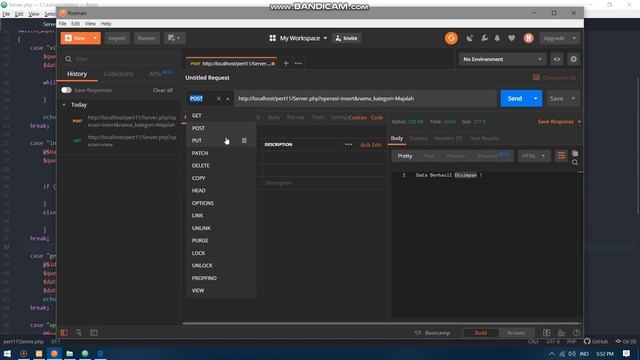Open notifications bell icon
Image resolution: width=640 pixels, height=360 pixels.
point(497,38)
